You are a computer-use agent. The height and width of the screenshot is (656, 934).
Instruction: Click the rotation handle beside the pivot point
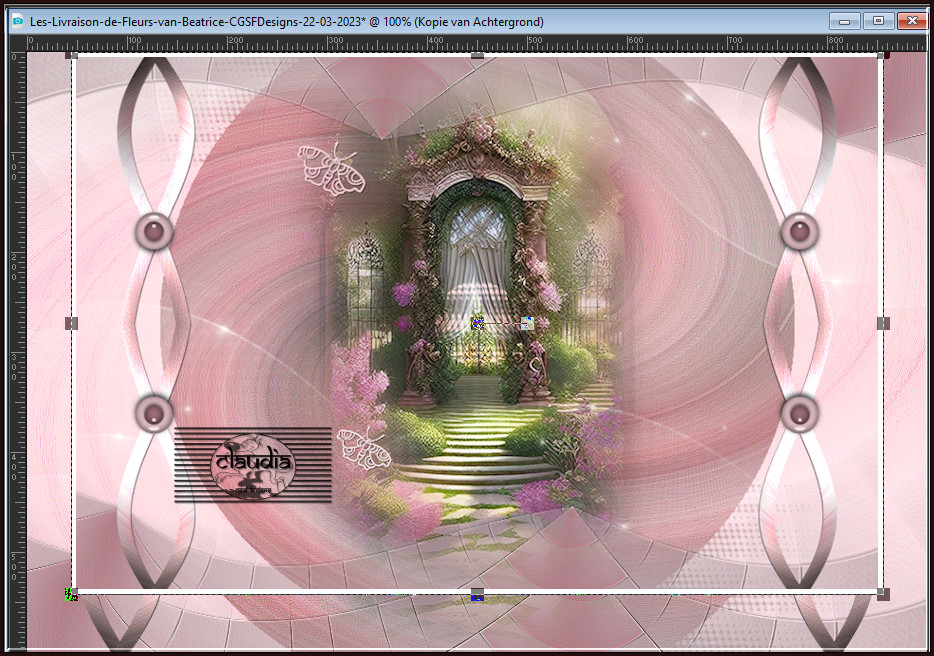(527, 323)
